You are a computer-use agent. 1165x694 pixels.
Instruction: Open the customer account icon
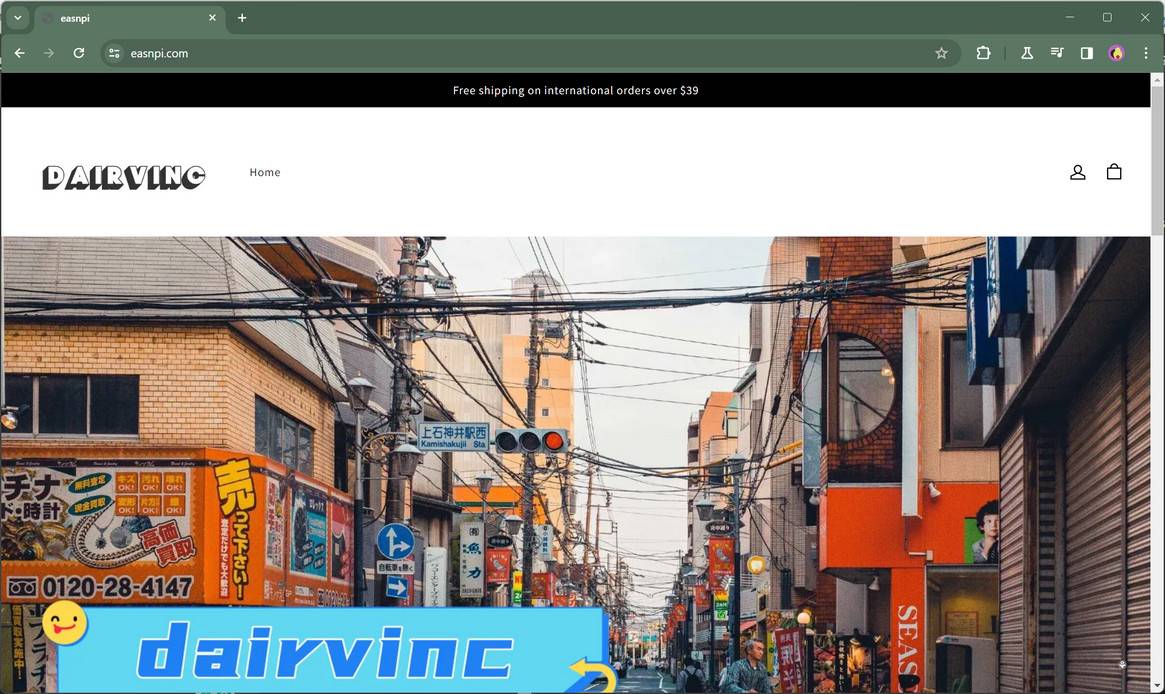click(x=1078, y=171)
